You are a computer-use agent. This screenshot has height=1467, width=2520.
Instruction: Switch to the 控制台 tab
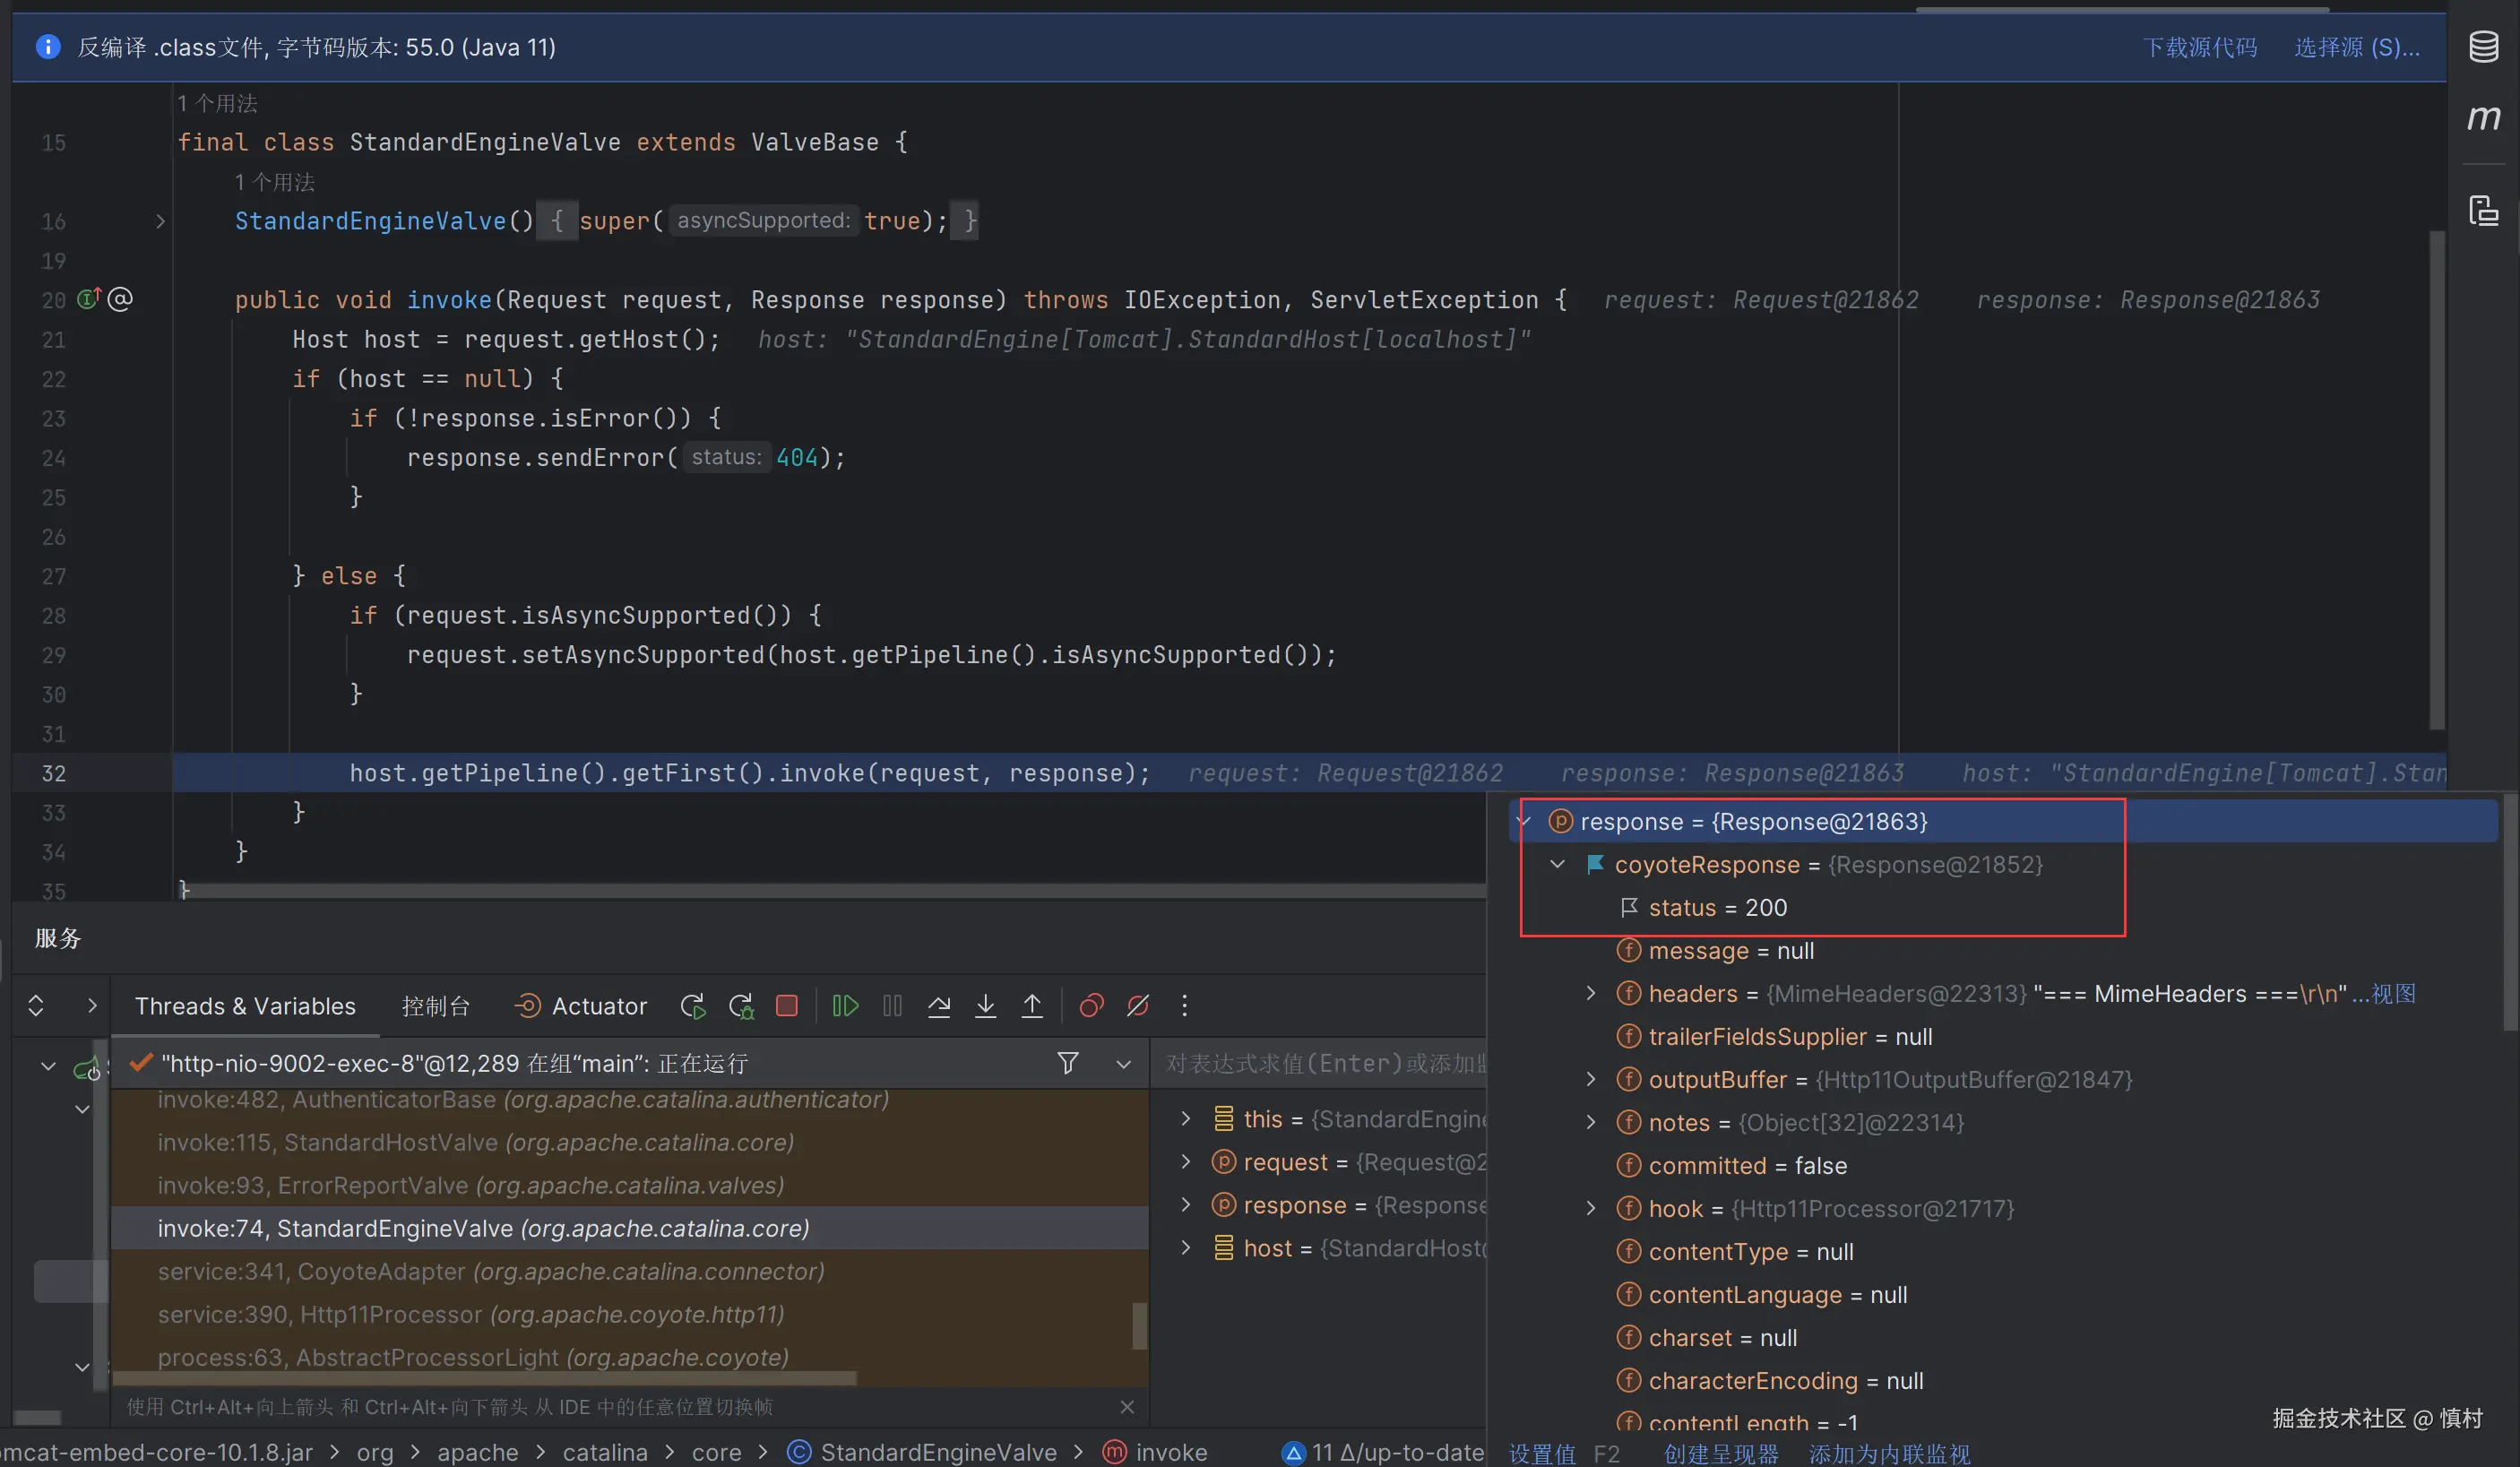435,1006
